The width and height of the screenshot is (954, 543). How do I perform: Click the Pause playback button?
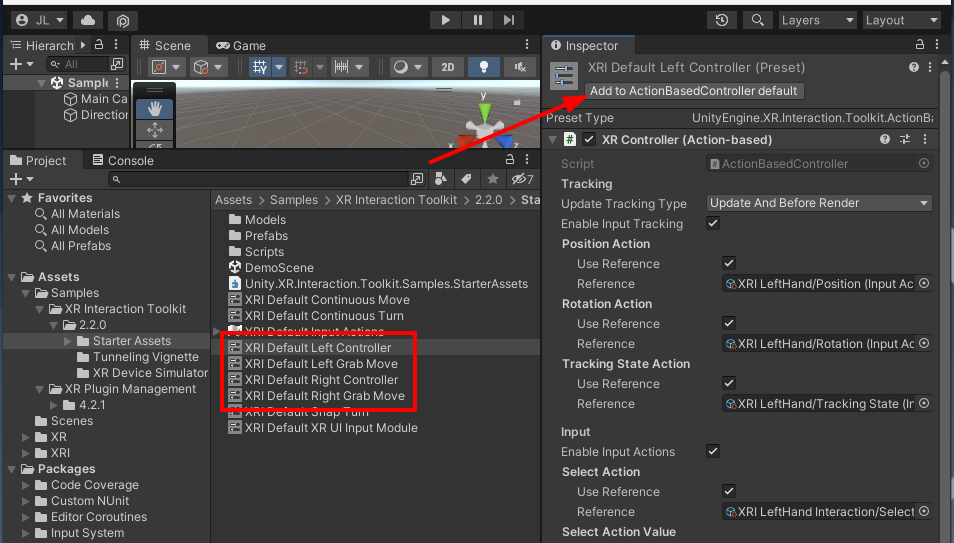coord(477,20)
